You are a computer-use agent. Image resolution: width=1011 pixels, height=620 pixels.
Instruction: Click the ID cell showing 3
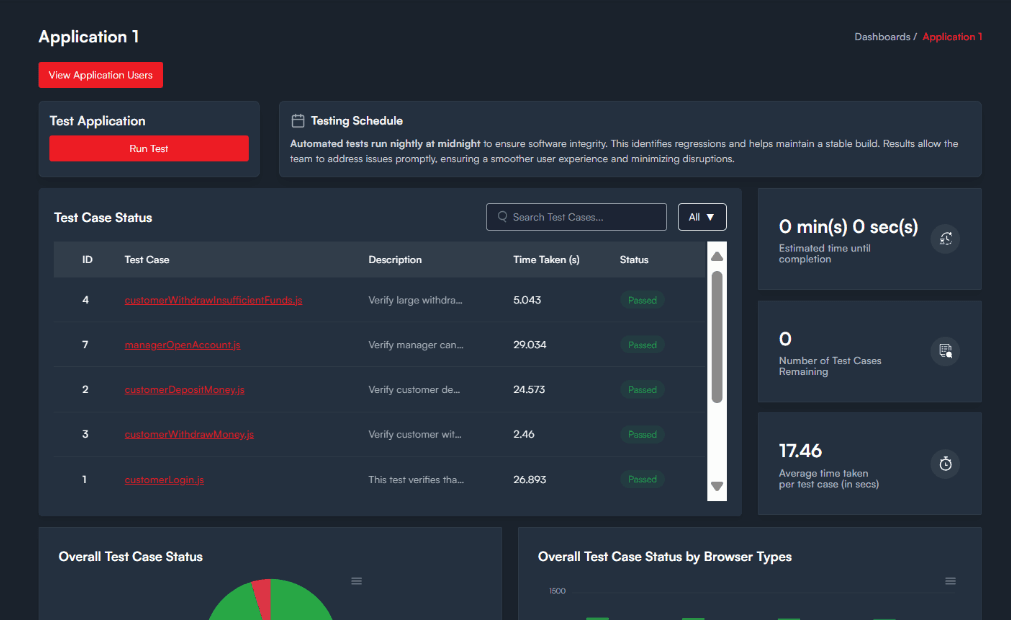pos(85,434)
